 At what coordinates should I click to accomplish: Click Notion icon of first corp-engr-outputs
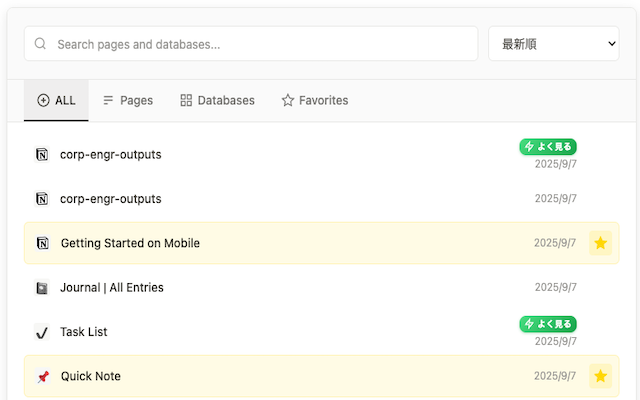pyautogui.click(x=42, y=155)
